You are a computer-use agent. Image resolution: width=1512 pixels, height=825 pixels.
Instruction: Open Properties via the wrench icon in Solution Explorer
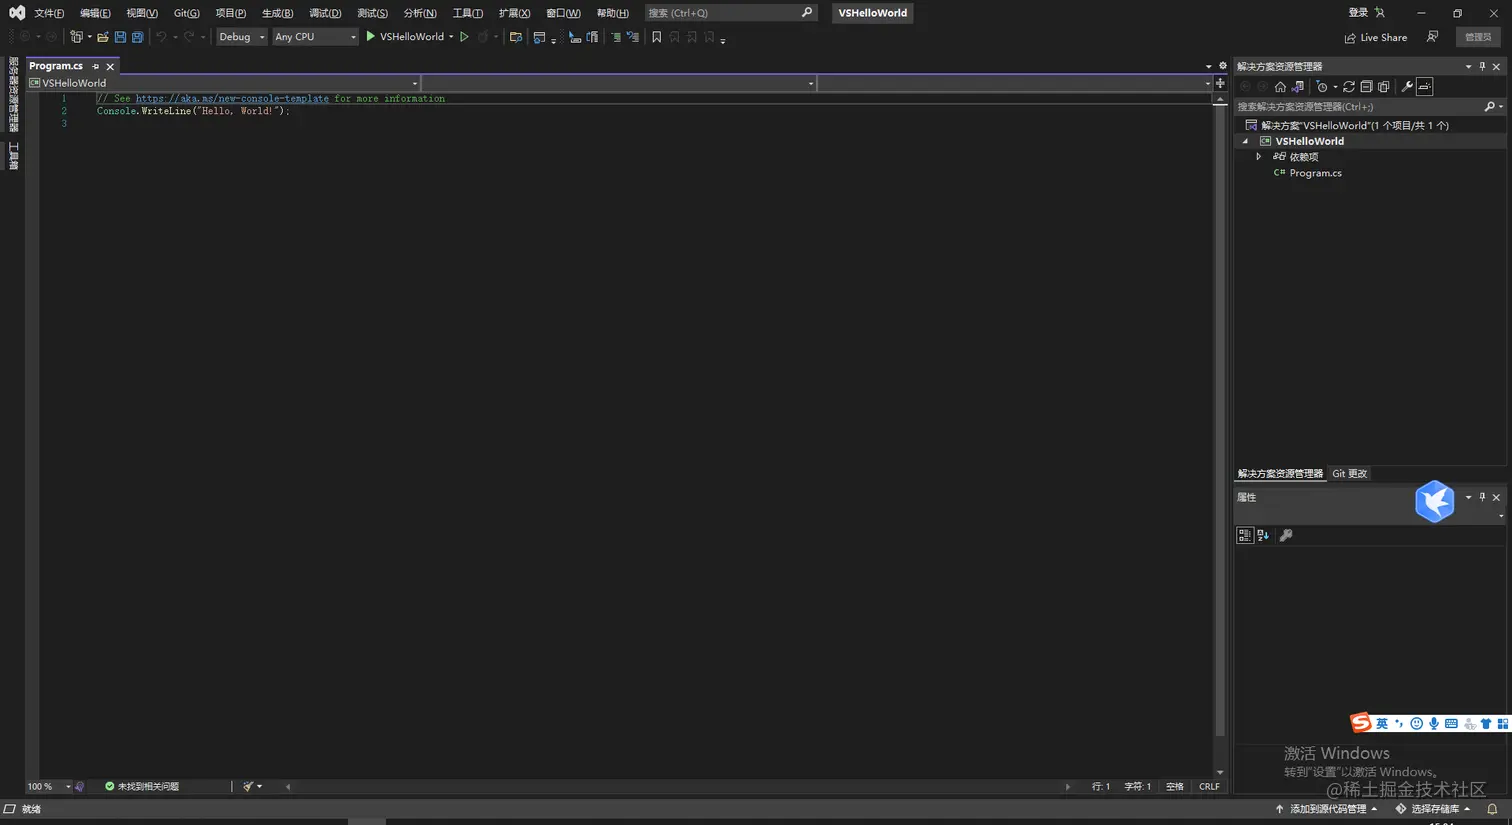[x=1407, y=87]
